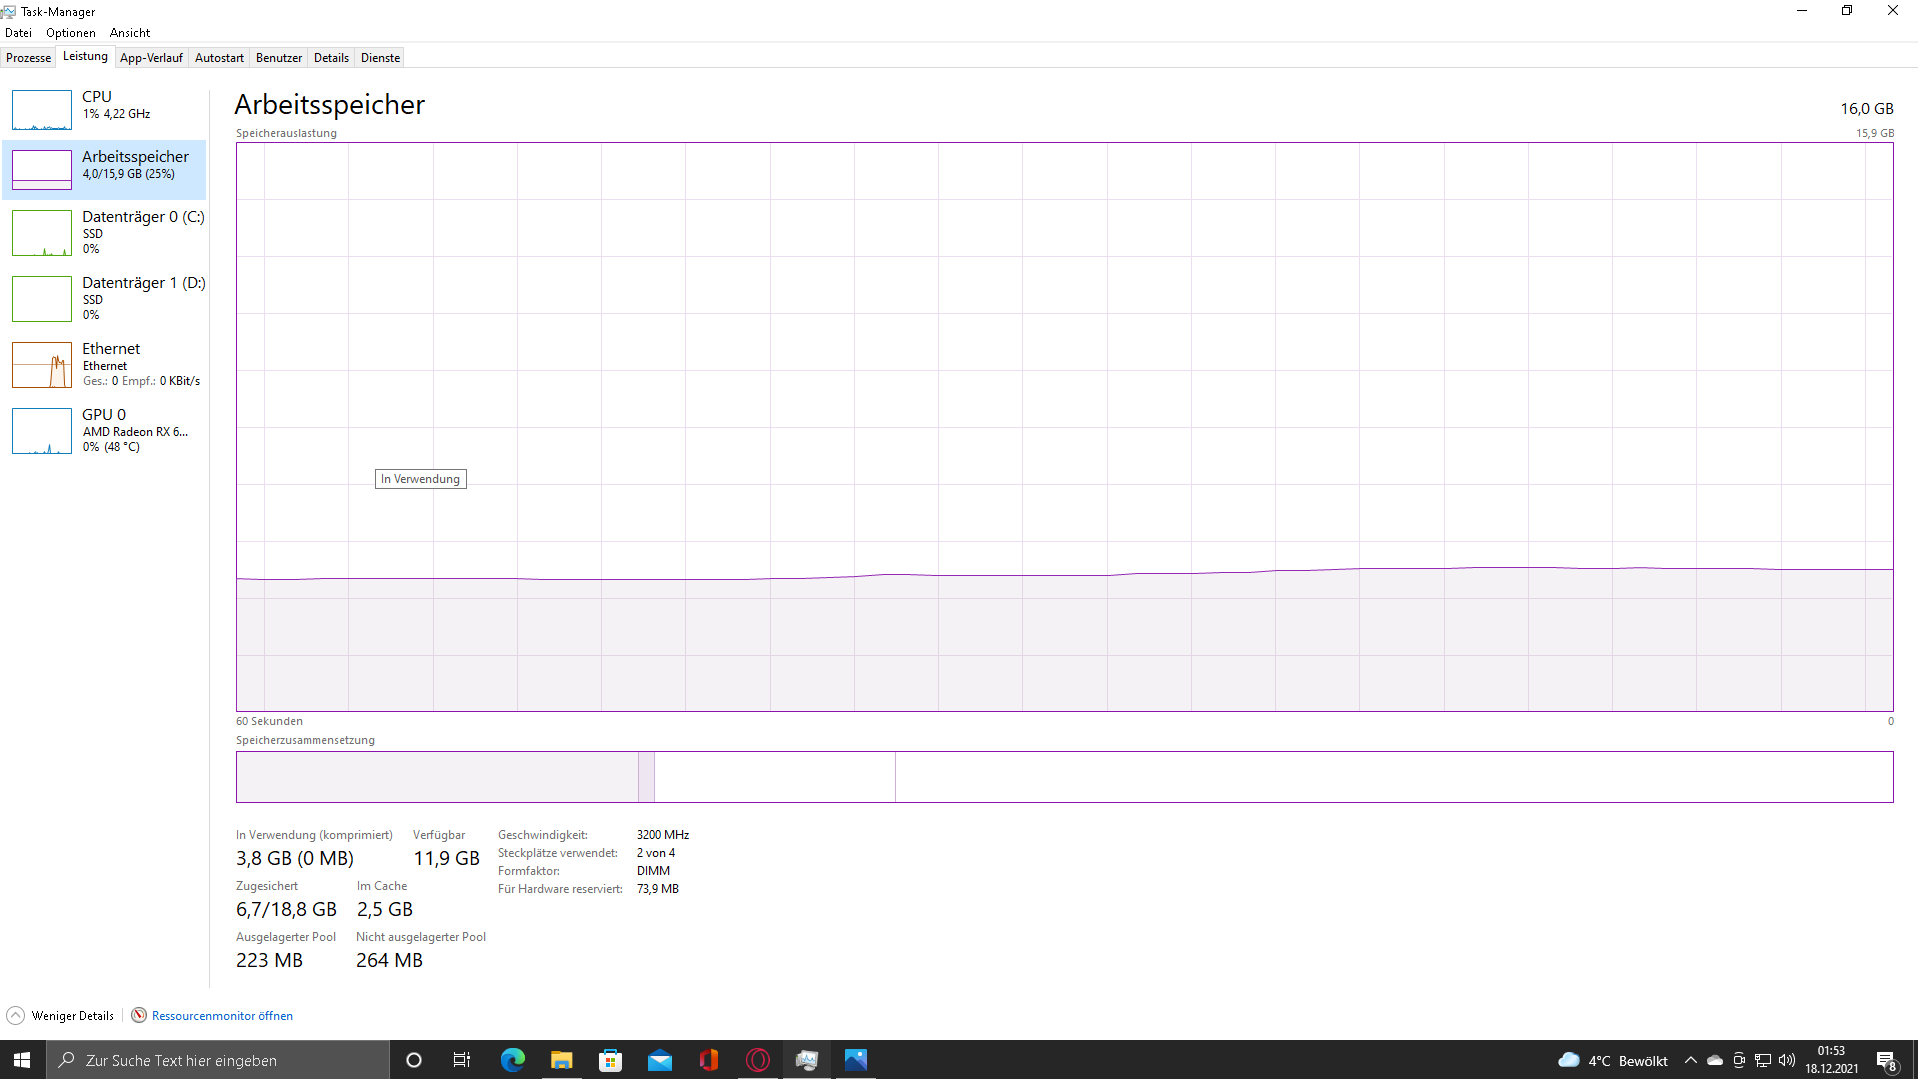This screenshot has width=1918, height=1079.
Task: Click the 16,0 GB total memory label
Action: tap(1867, 108)
